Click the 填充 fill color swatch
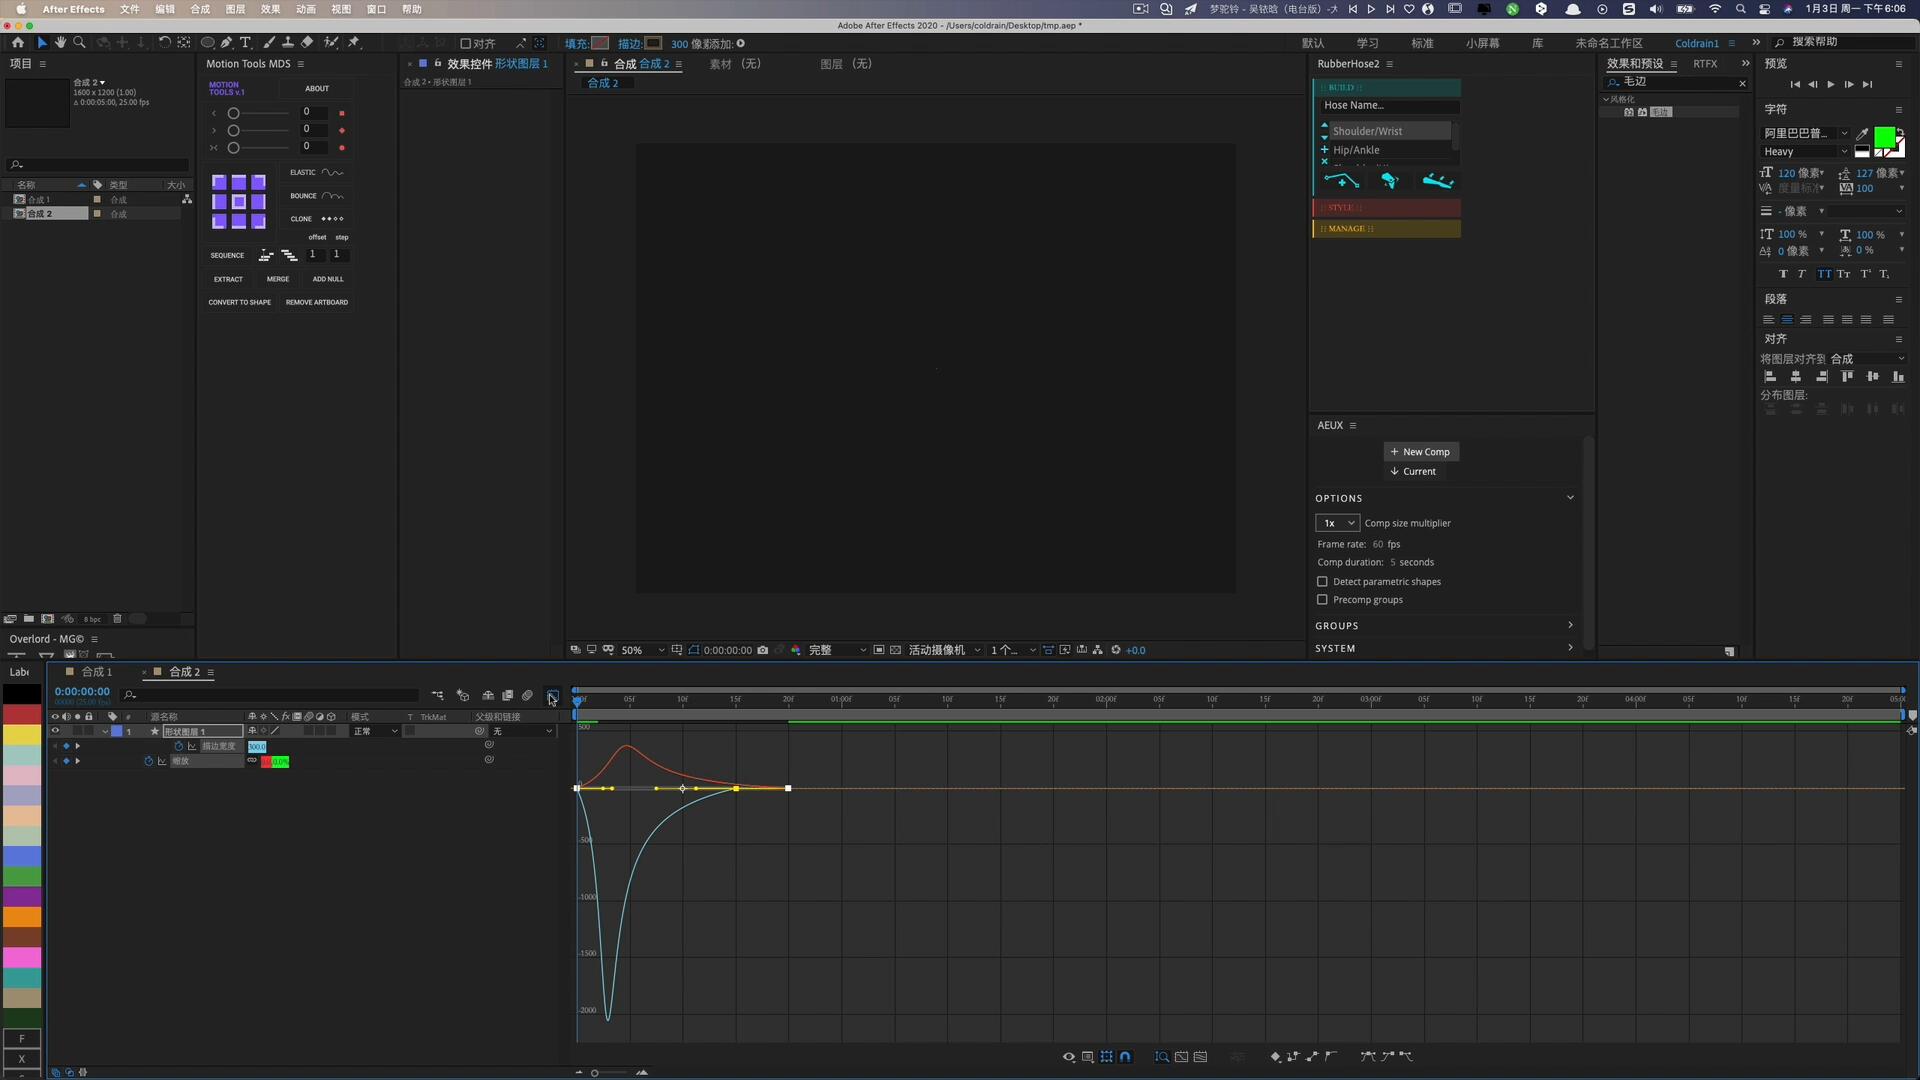This screenshot has width=1920, height=1080. (600, 43)
